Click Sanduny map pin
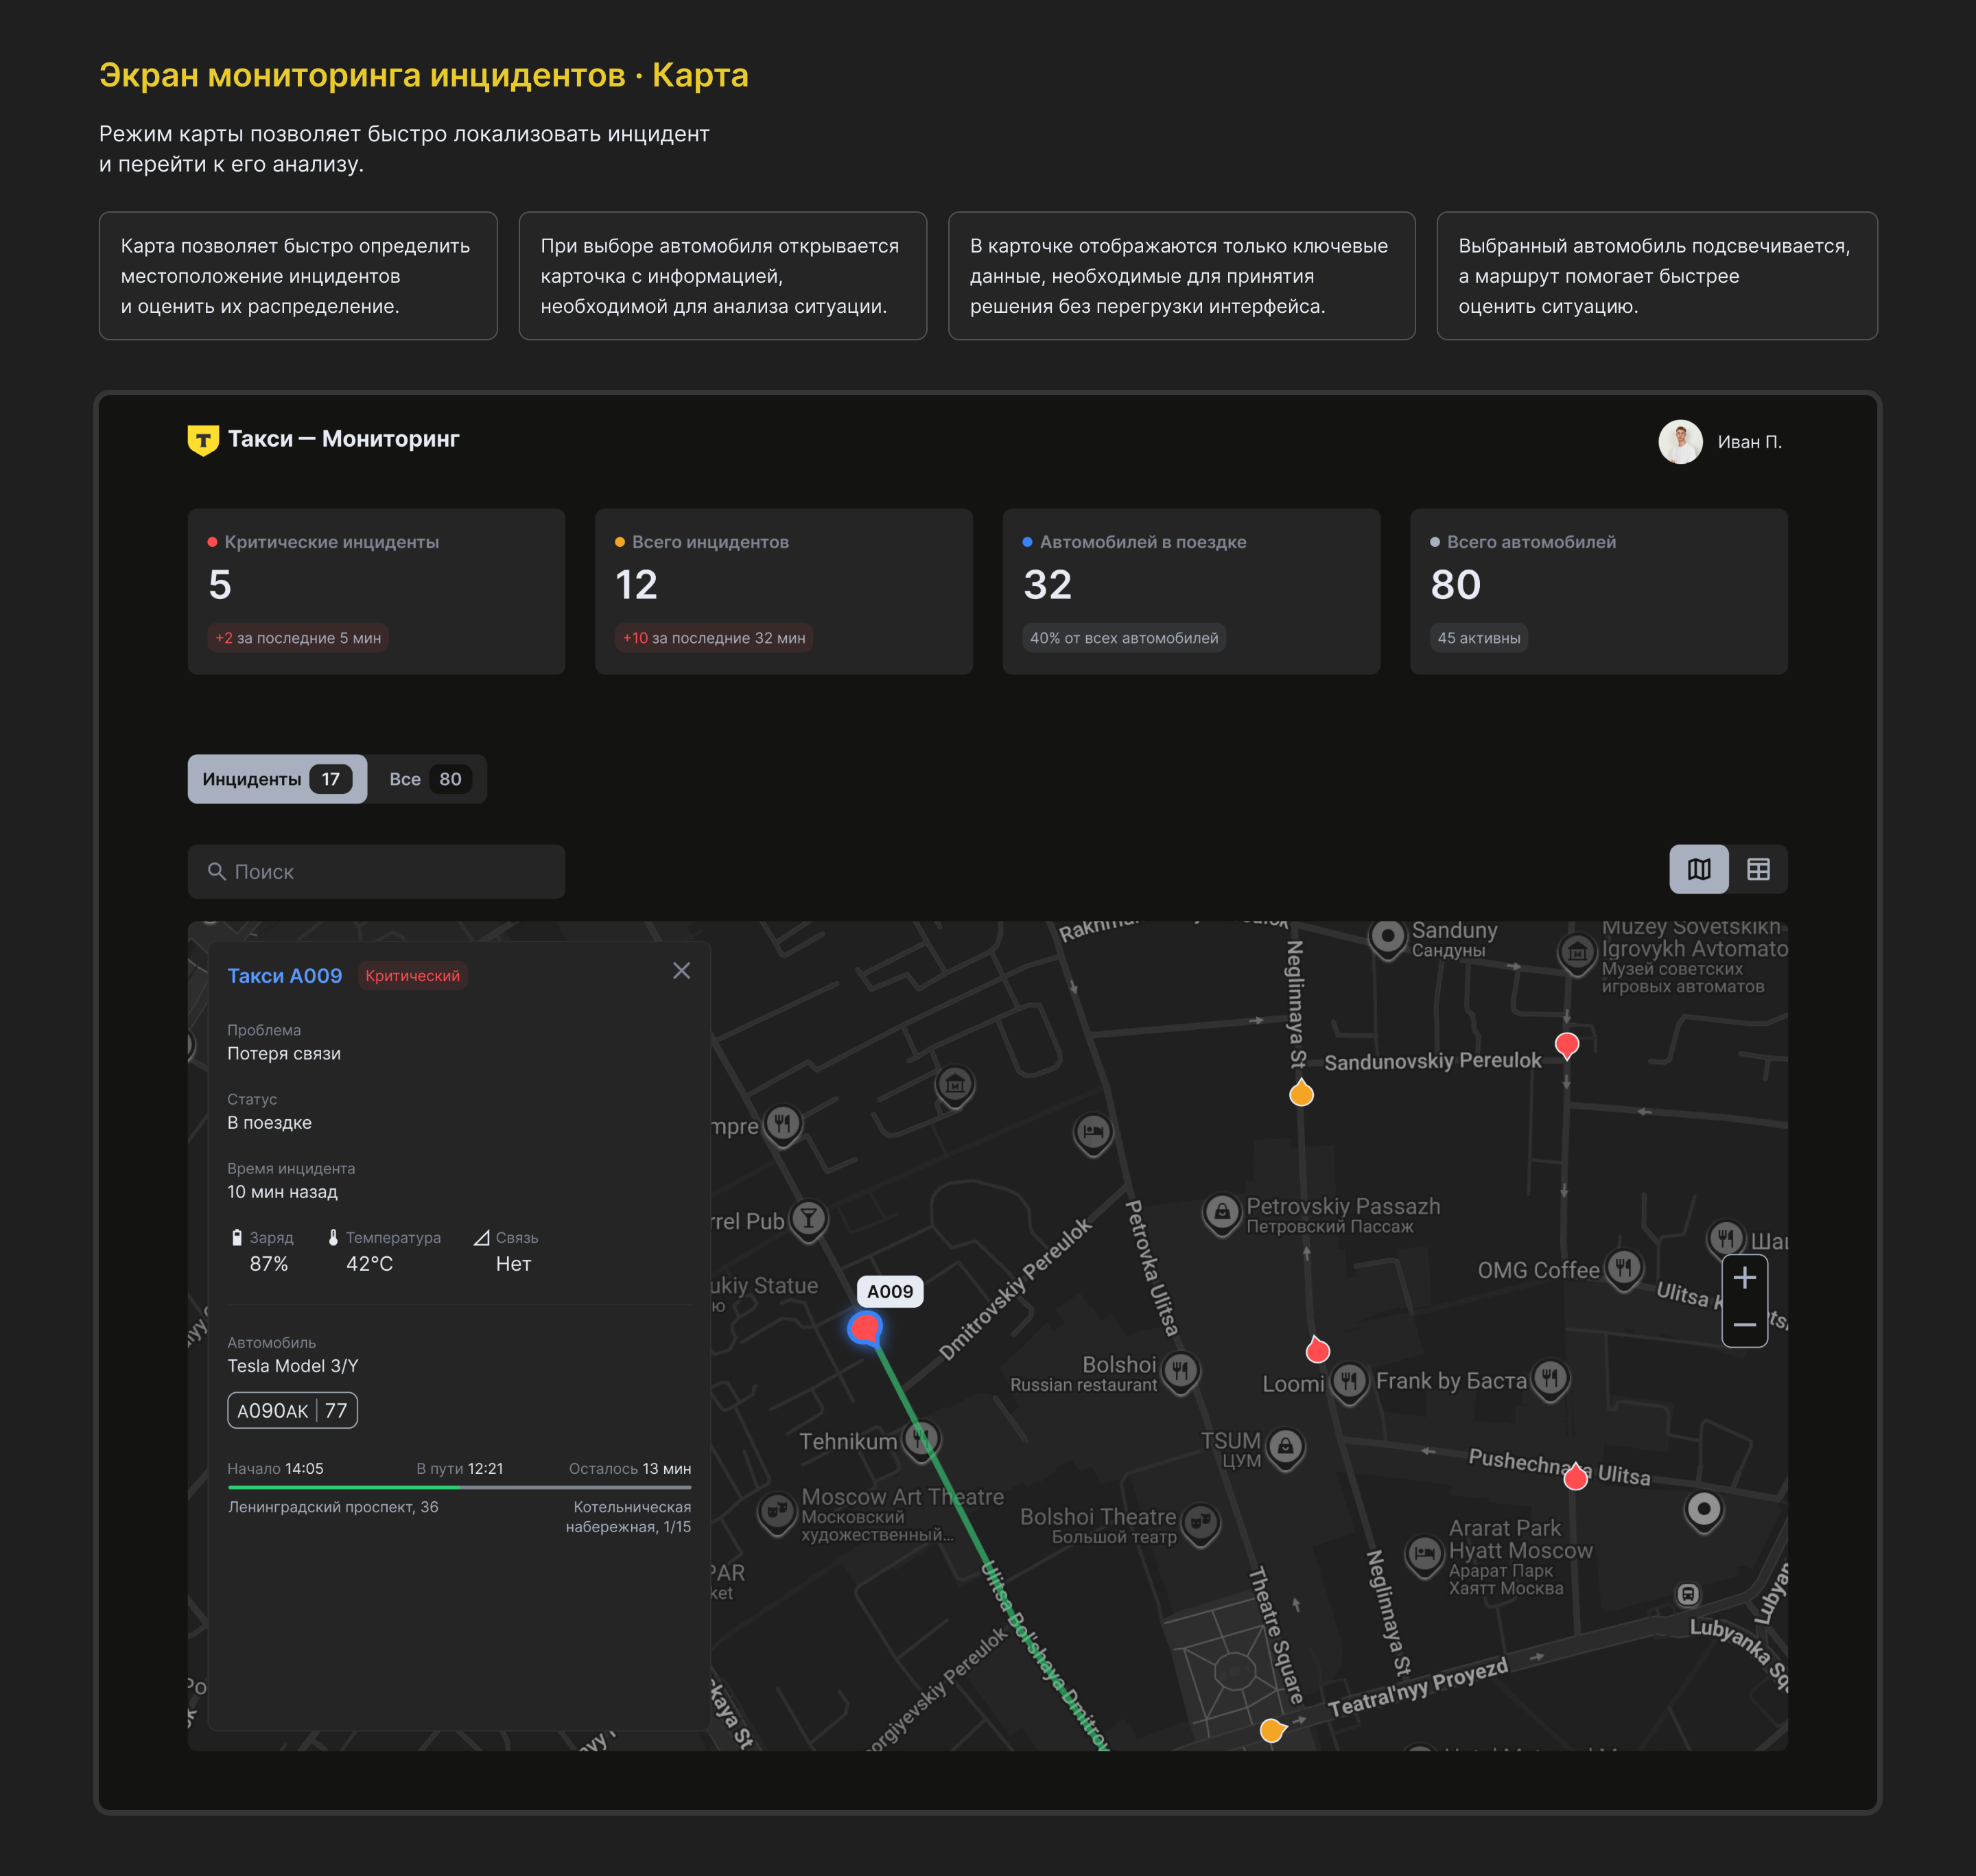Image resolution: width=1976 pixels, height=1876 pixels. pos(1388,938)
